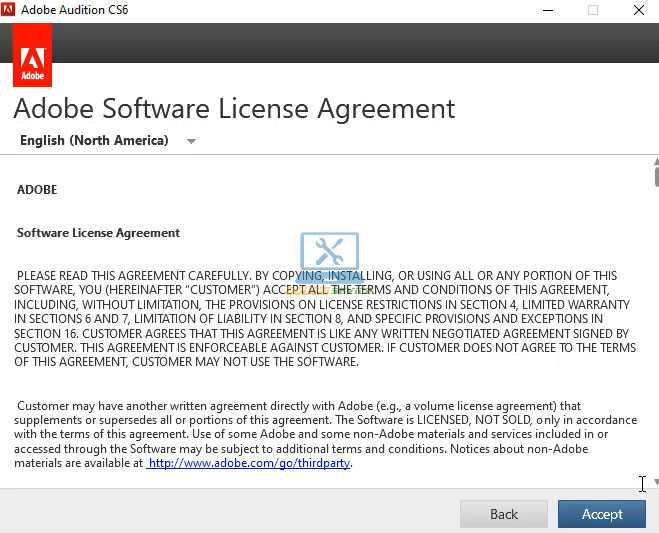Viewport: 659px width, 533px height.
Task: Open the language dropdown arrow
Action: pyautogui.click(x=191, y=141)
